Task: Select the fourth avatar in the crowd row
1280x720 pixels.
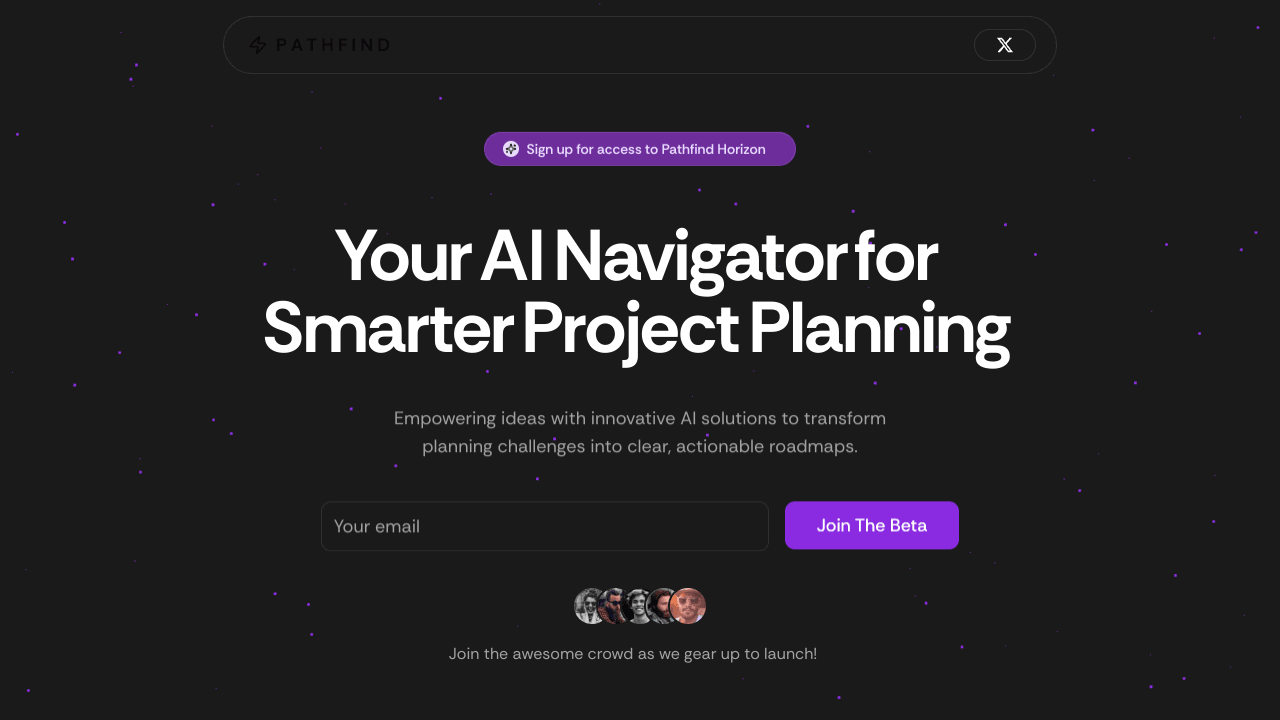Action: (x=664, y=606)
